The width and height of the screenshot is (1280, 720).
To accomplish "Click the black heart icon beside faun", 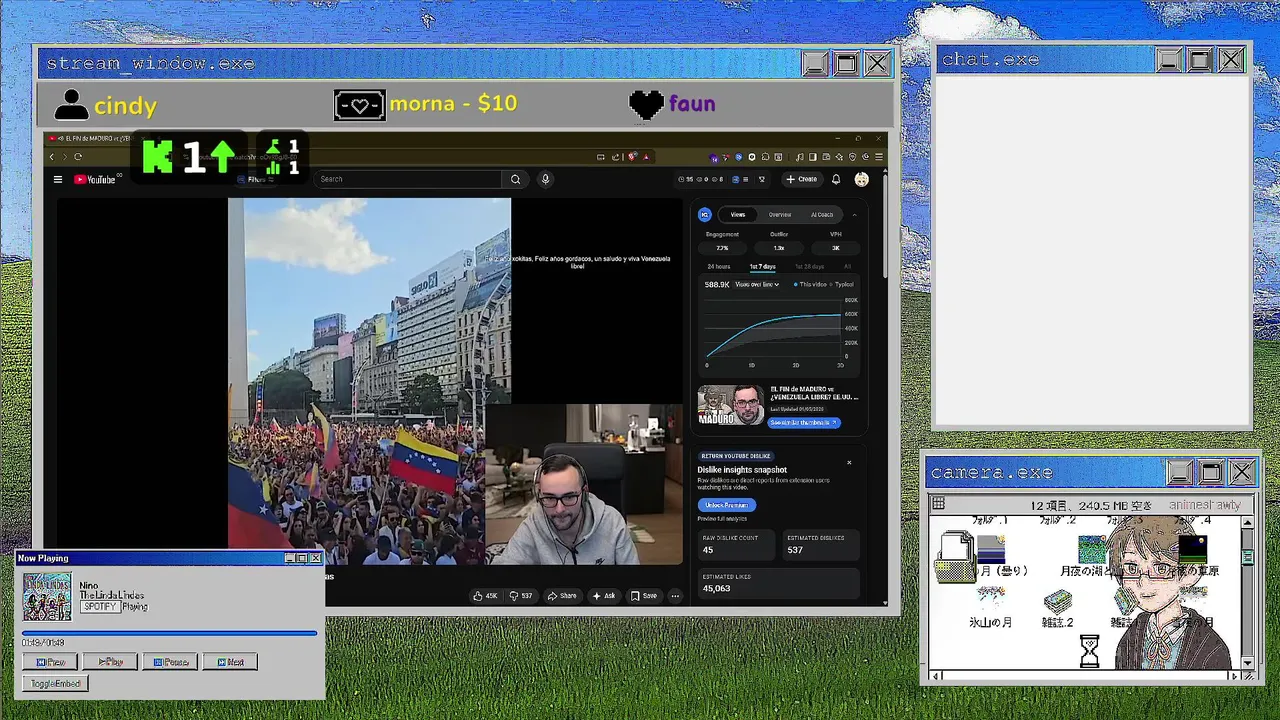I will (x=646, y=104).
